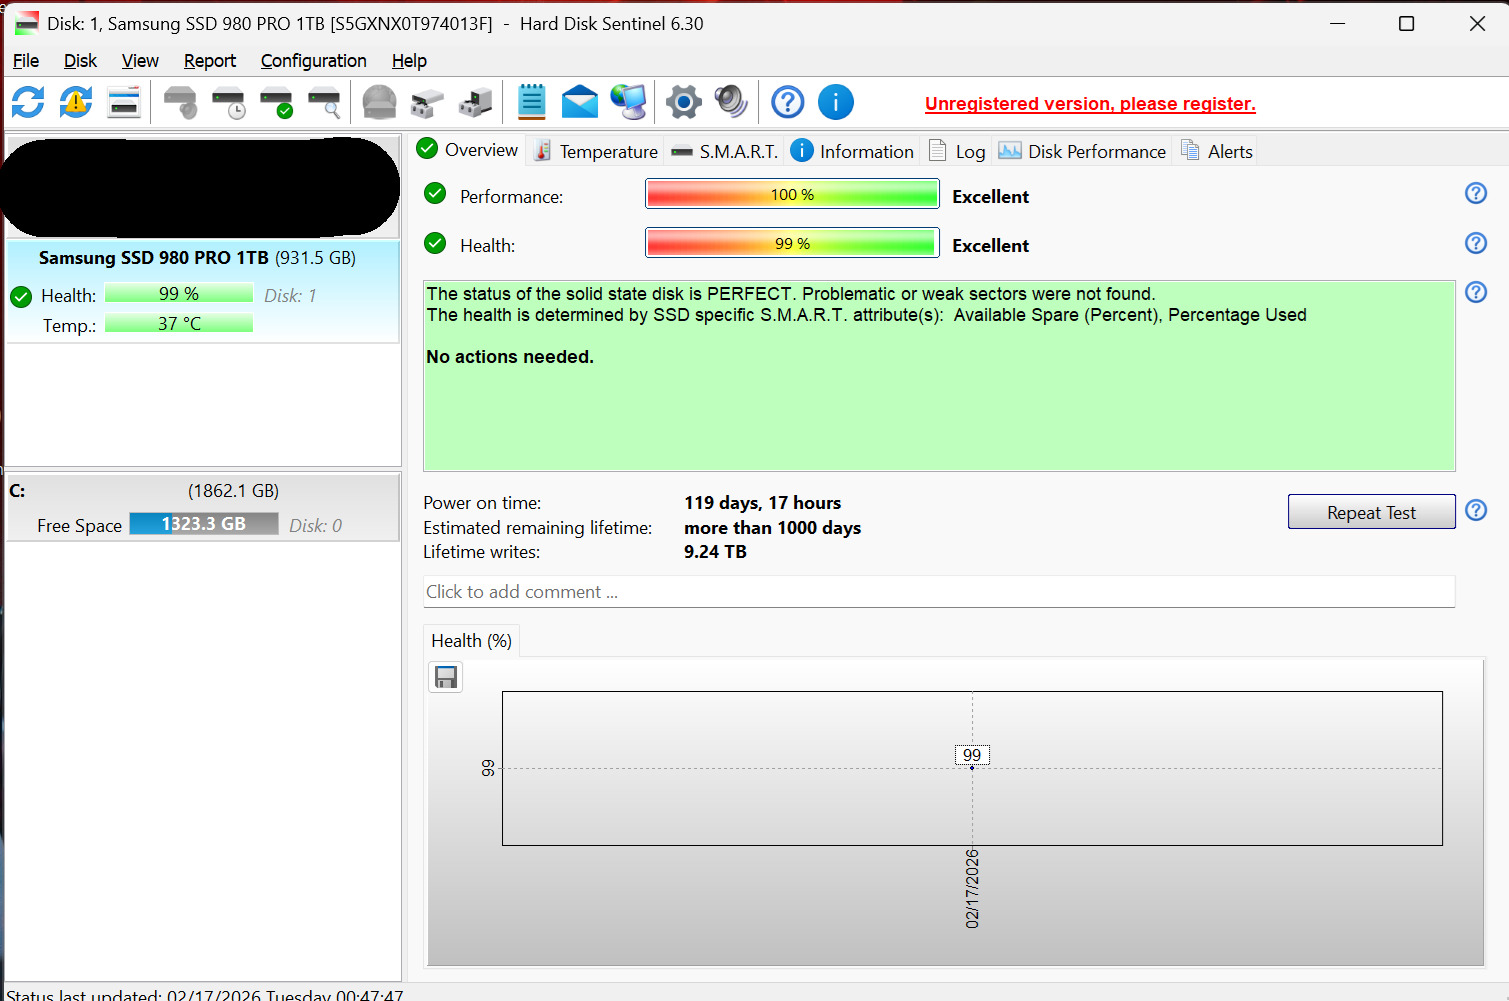Click the refresh icon with yellow warning triangle
Viewport: 1509px width, 1001px height.
coord(76,102)
